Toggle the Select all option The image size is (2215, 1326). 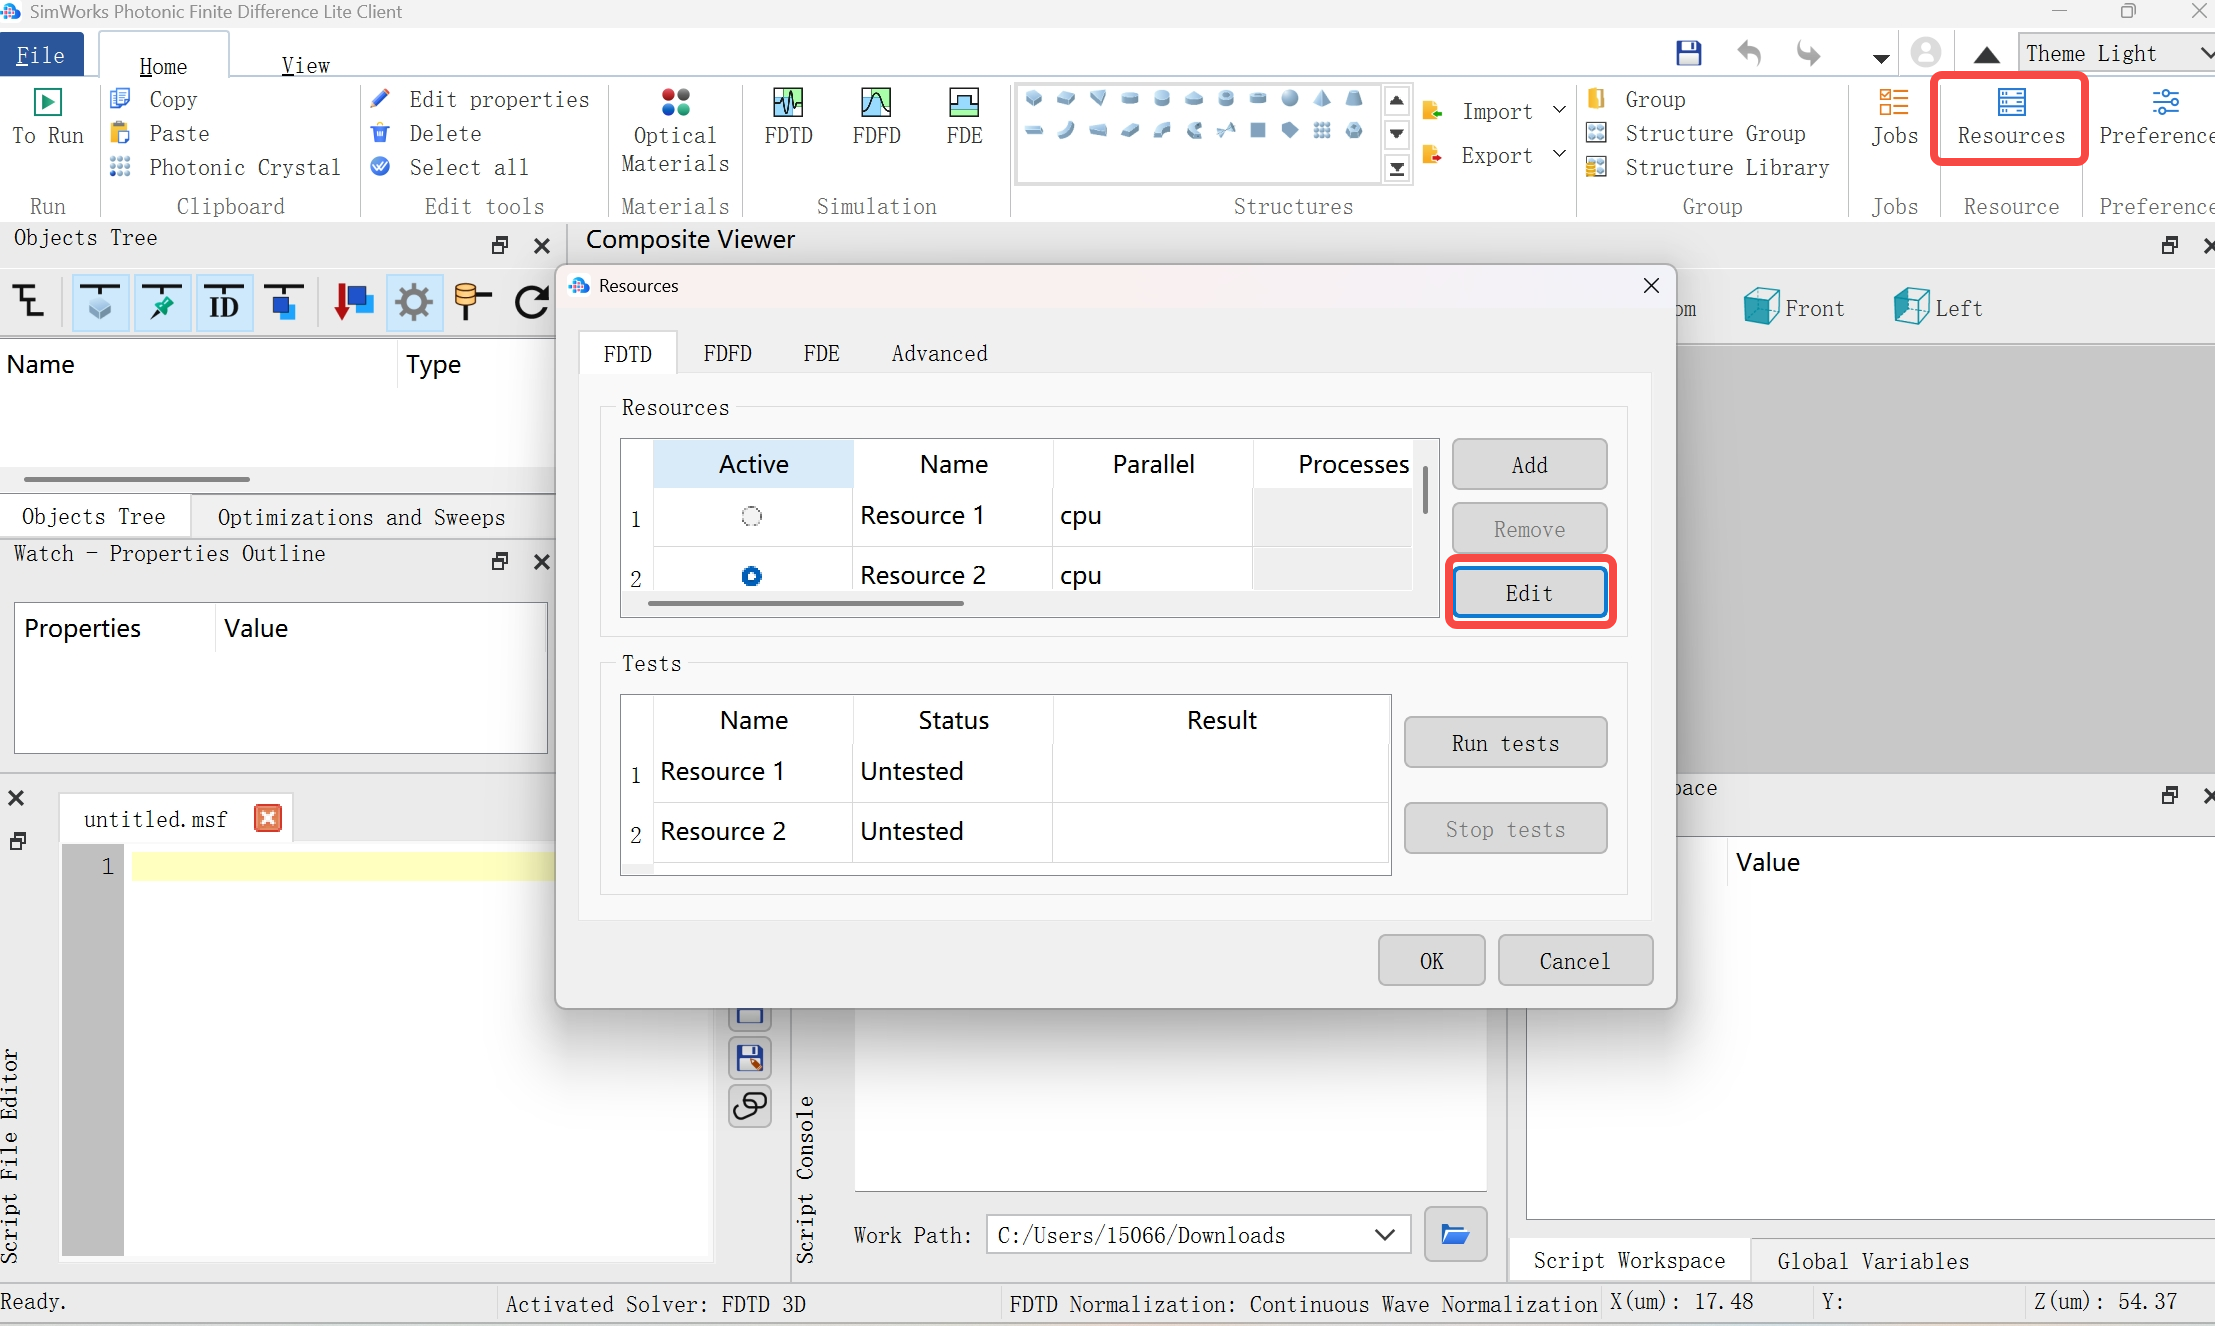click(x=468, y=167)
